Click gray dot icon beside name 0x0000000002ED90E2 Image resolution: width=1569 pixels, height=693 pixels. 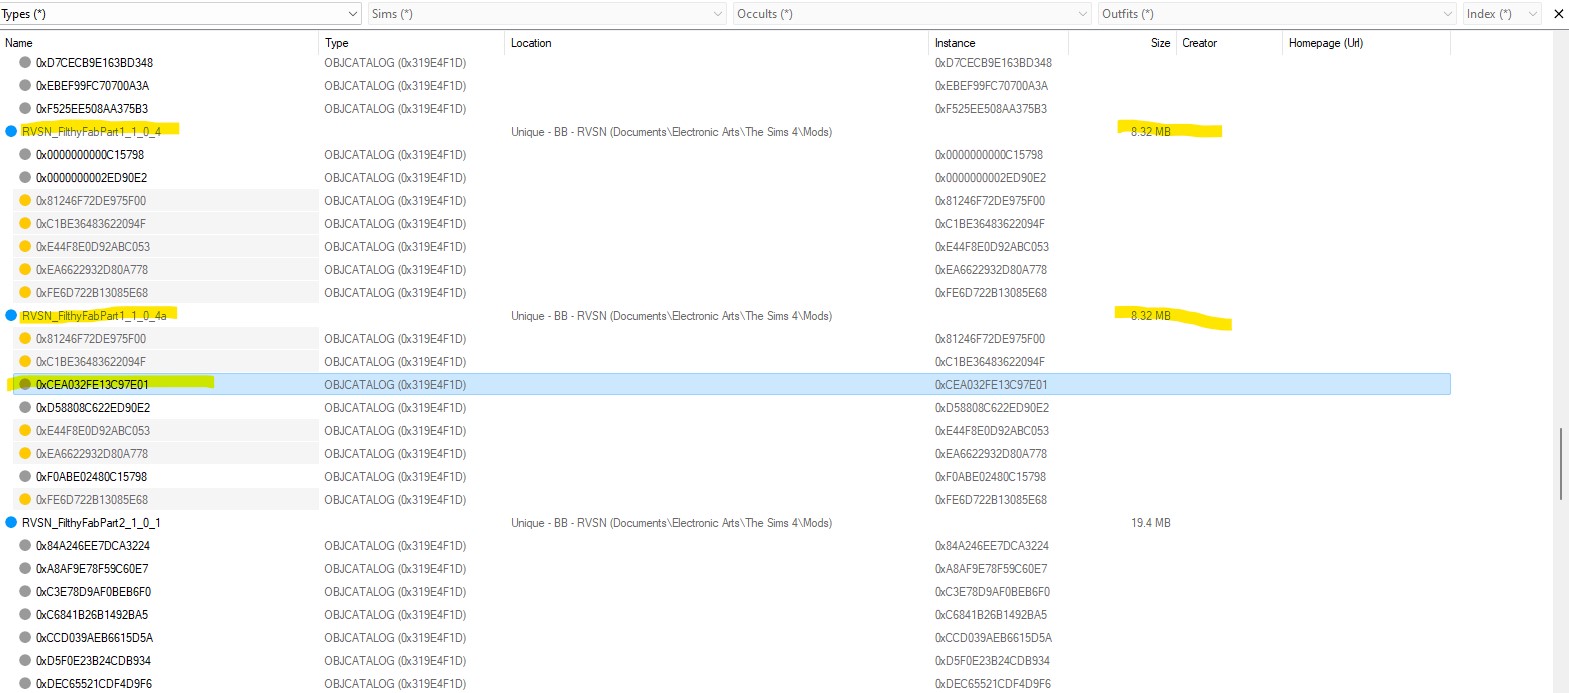click(x=25, y=177)
